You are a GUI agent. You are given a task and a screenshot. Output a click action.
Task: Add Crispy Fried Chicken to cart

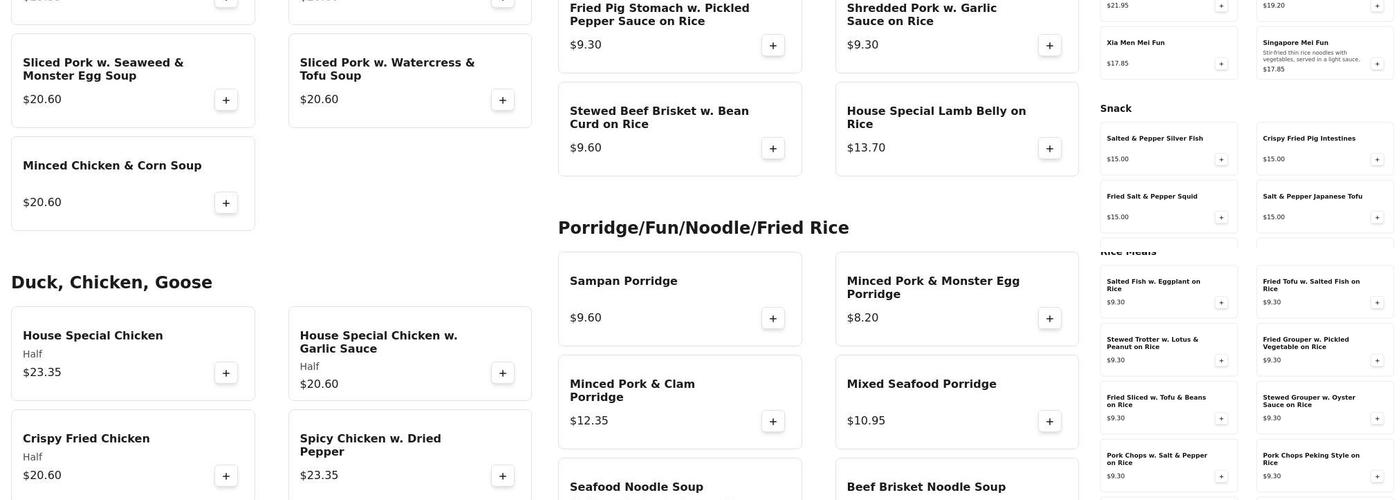(x=226, y=476)
